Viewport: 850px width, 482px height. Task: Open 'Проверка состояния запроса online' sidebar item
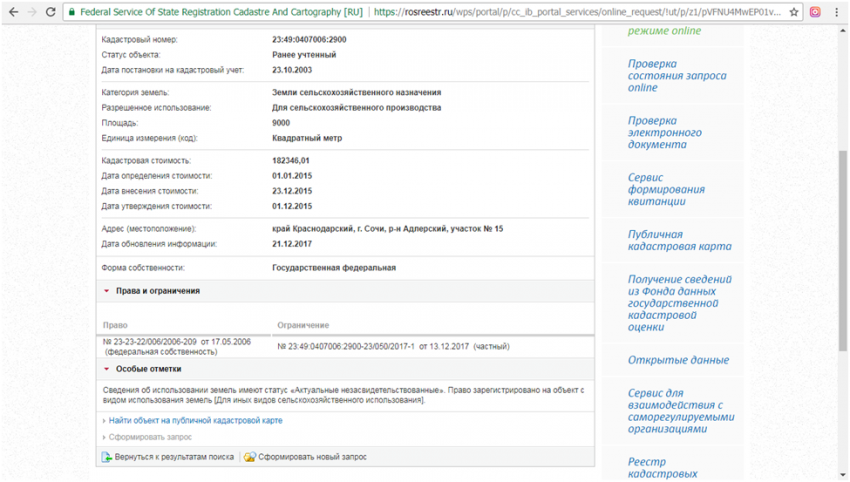pos(676,75)
